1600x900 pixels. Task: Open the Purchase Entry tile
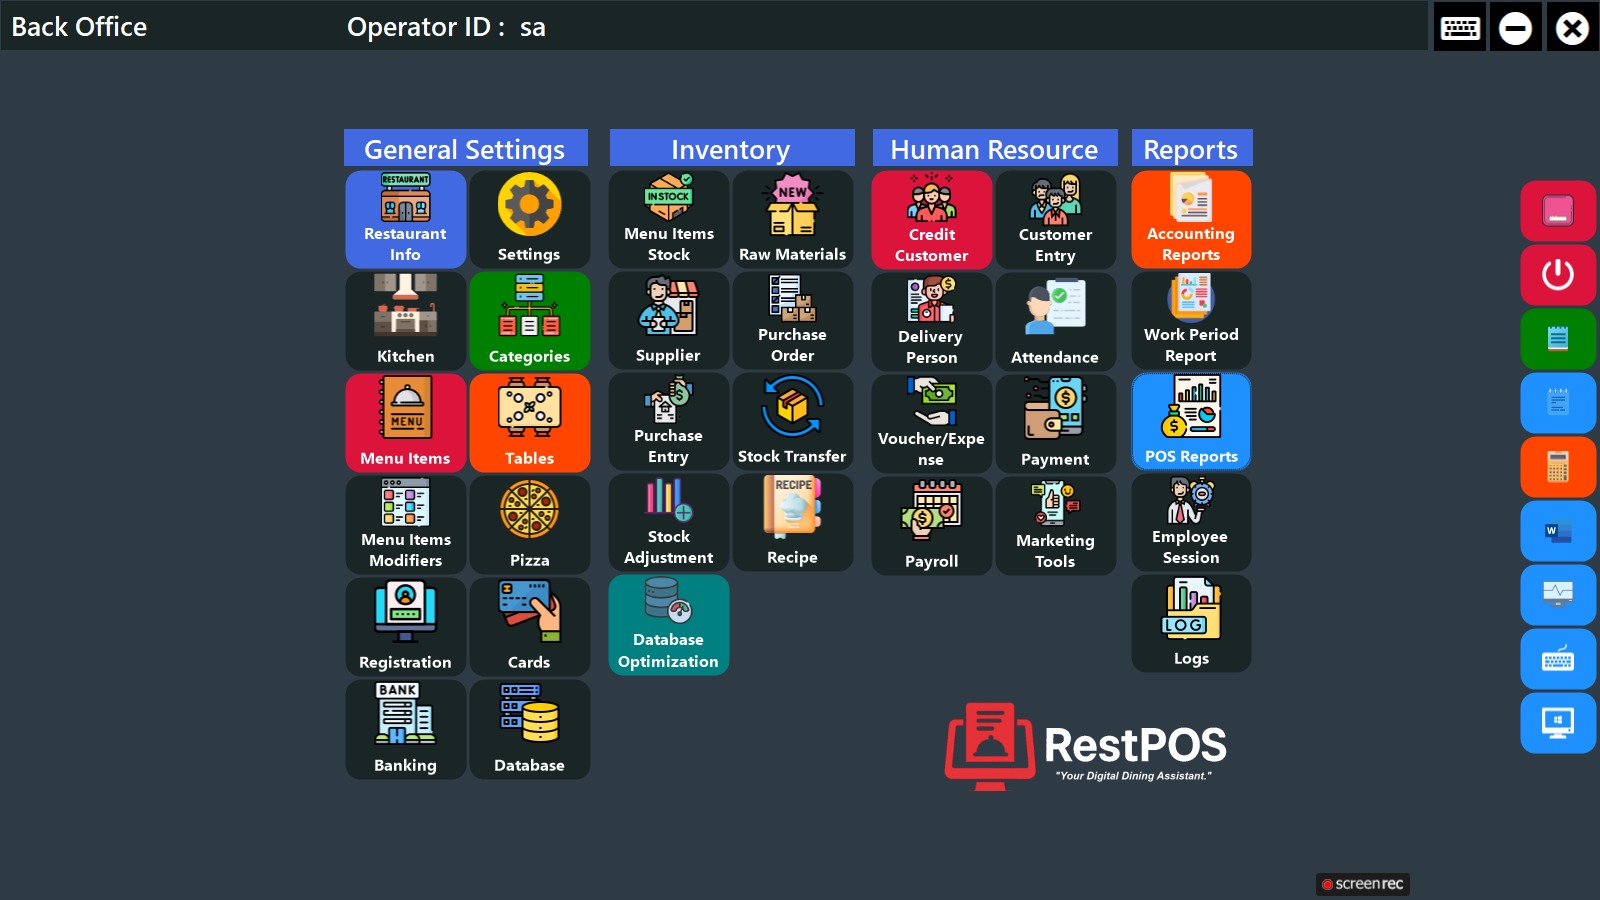668,421
